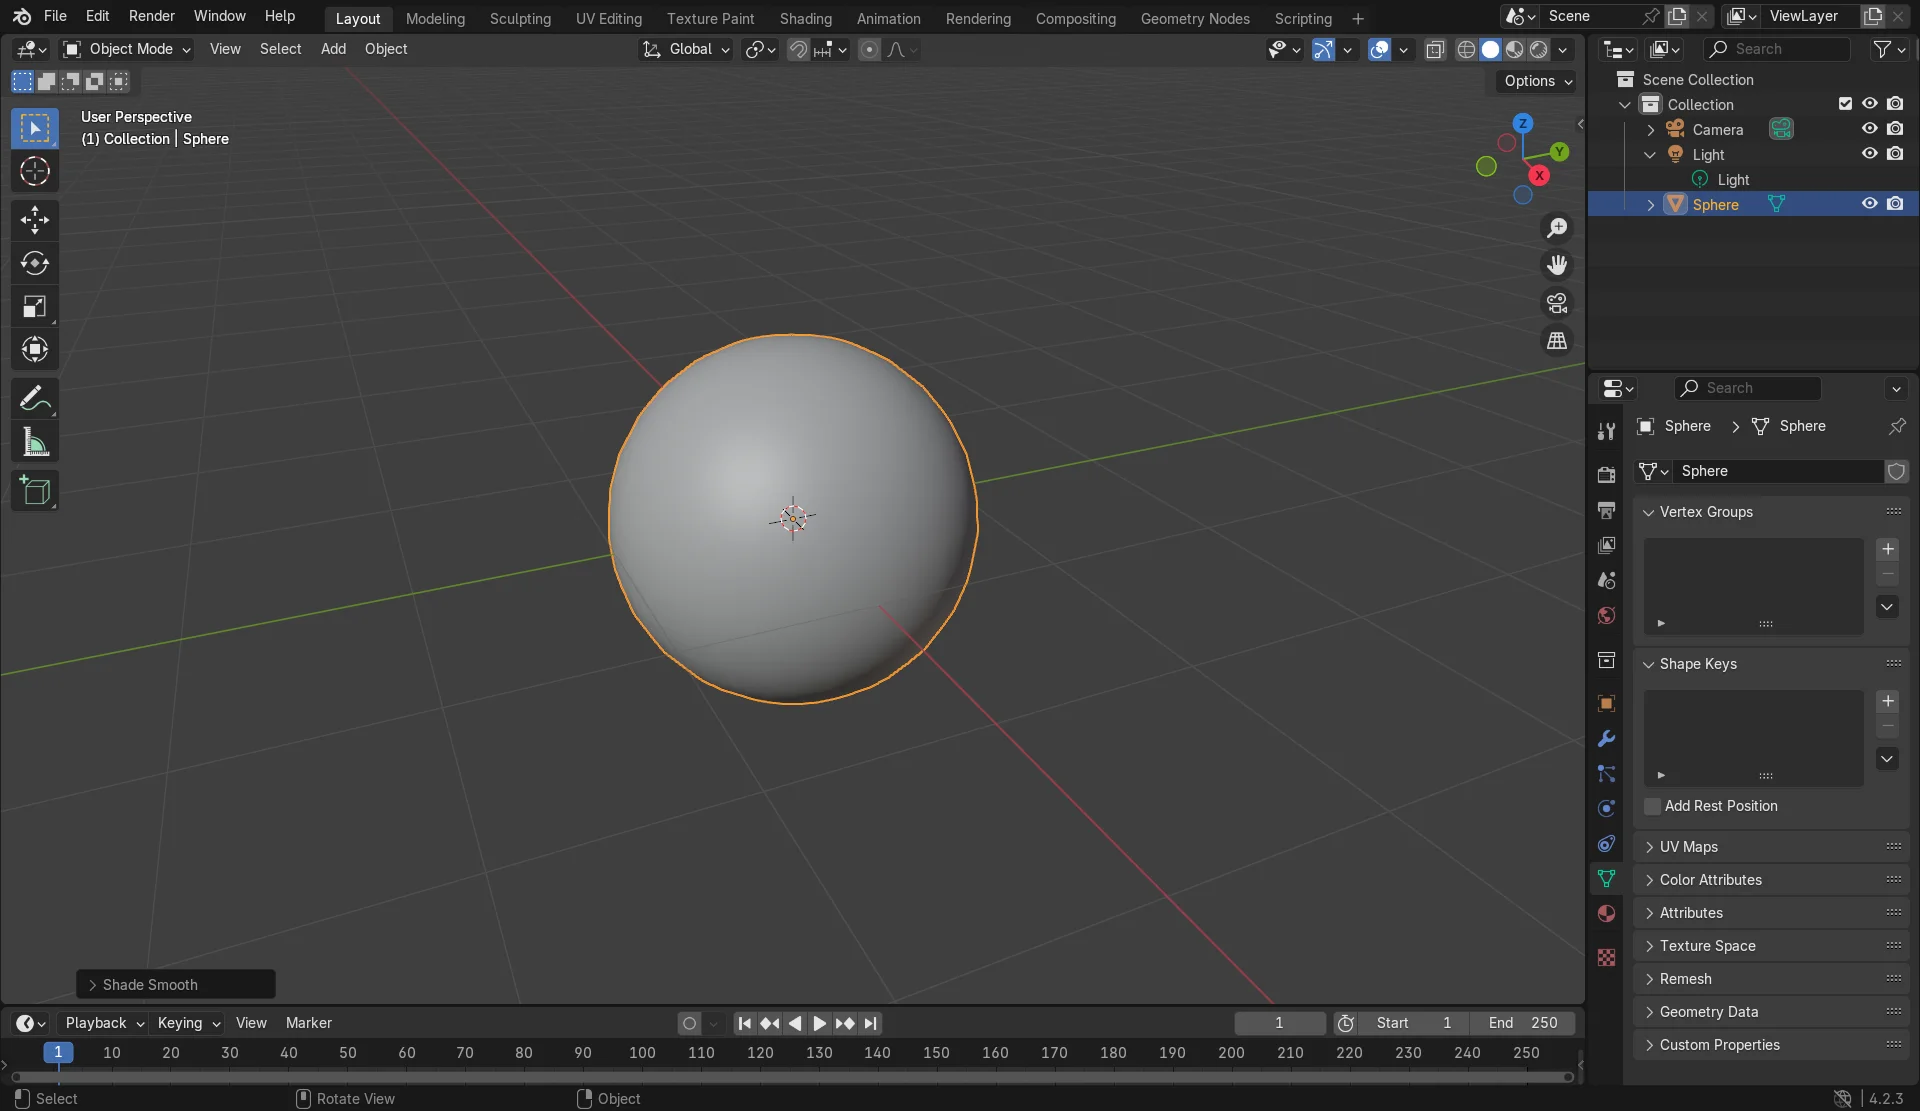Switch to the Modeling workspace tab

pos(435,18)
